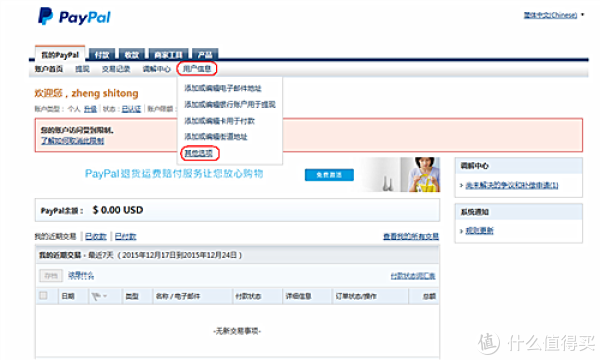Viewport: 600px width, 360px height.
Task: Open the language selector dropdown arrow
Action: point(583,15)
